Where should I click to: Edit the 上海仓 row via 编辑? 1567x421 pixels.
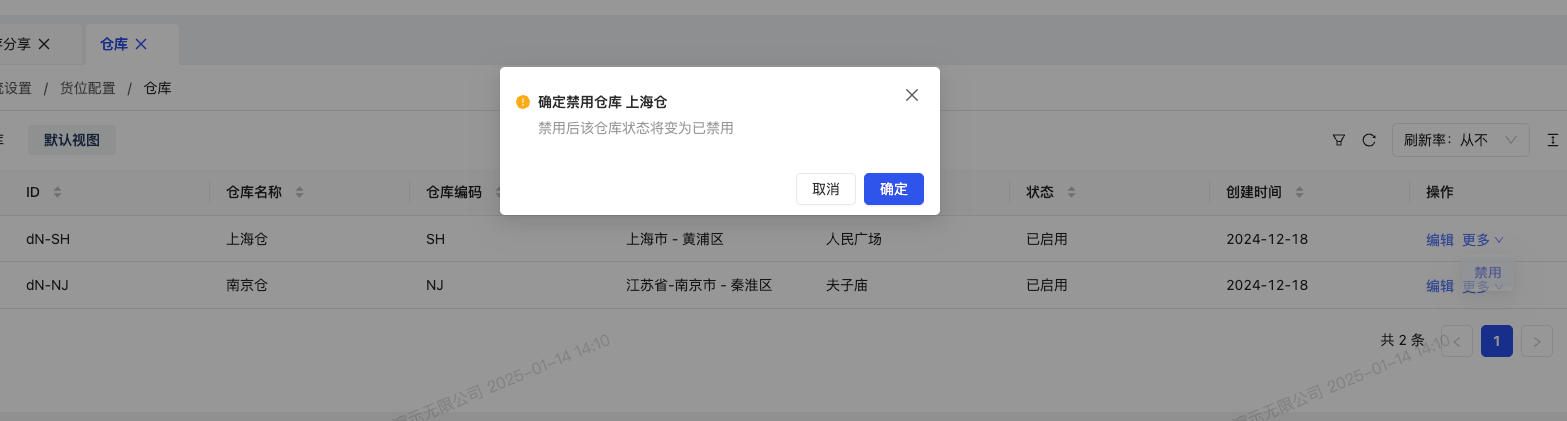tap(1440, 240)
